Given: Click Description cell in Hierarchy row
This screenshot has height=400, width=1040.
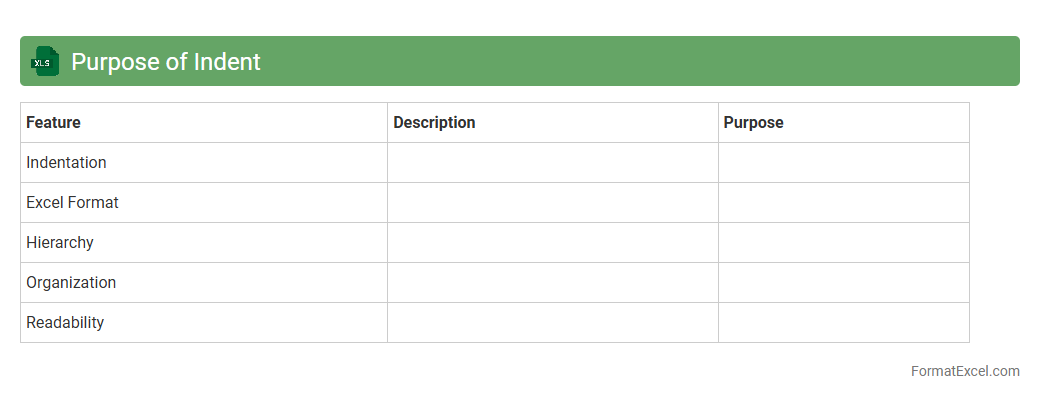Looking at the screenshot, I should pyautogui.click(x=552, y=242).
